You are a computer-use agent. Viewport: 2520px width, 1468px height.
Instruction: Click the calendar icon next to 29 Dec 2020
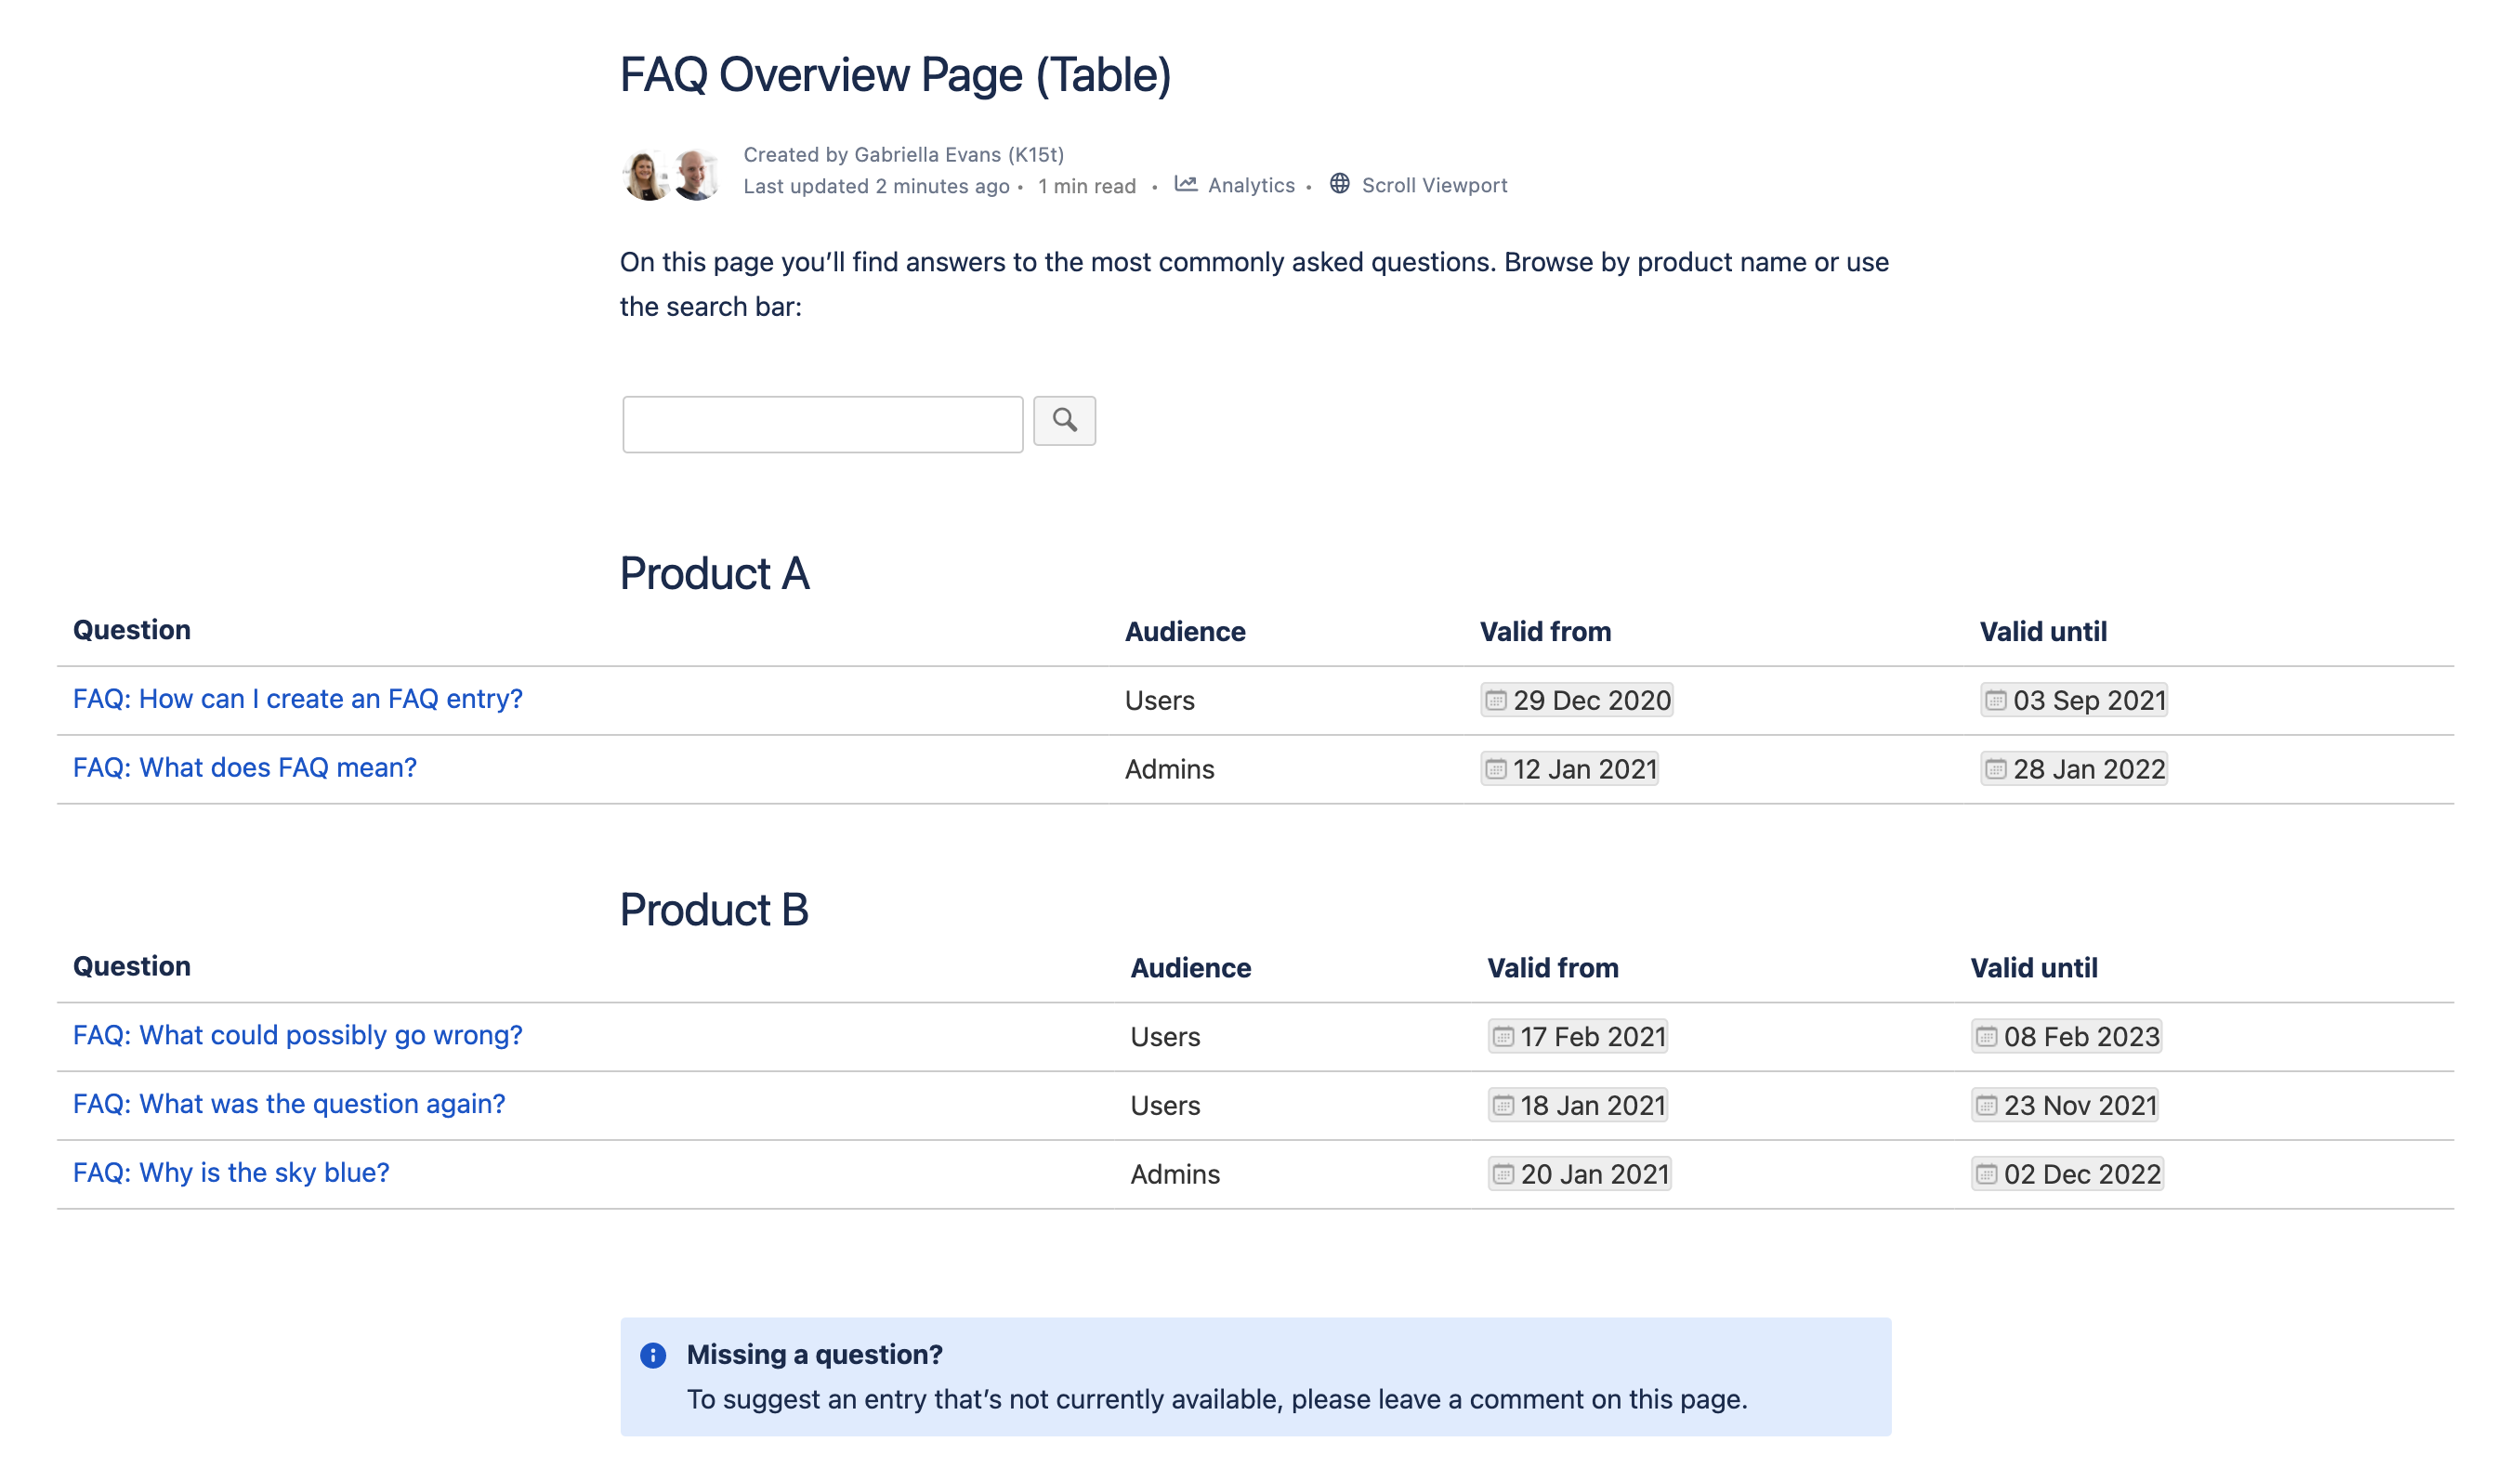(1494, 699)
